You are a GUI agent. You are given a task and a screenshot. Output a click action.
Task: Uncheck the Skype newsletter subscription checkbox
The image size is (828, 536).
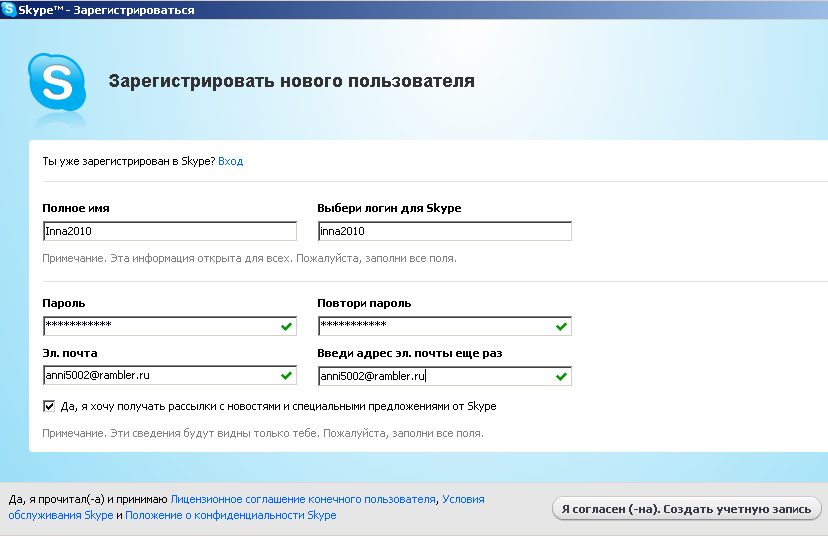click(x=49, y=406)
